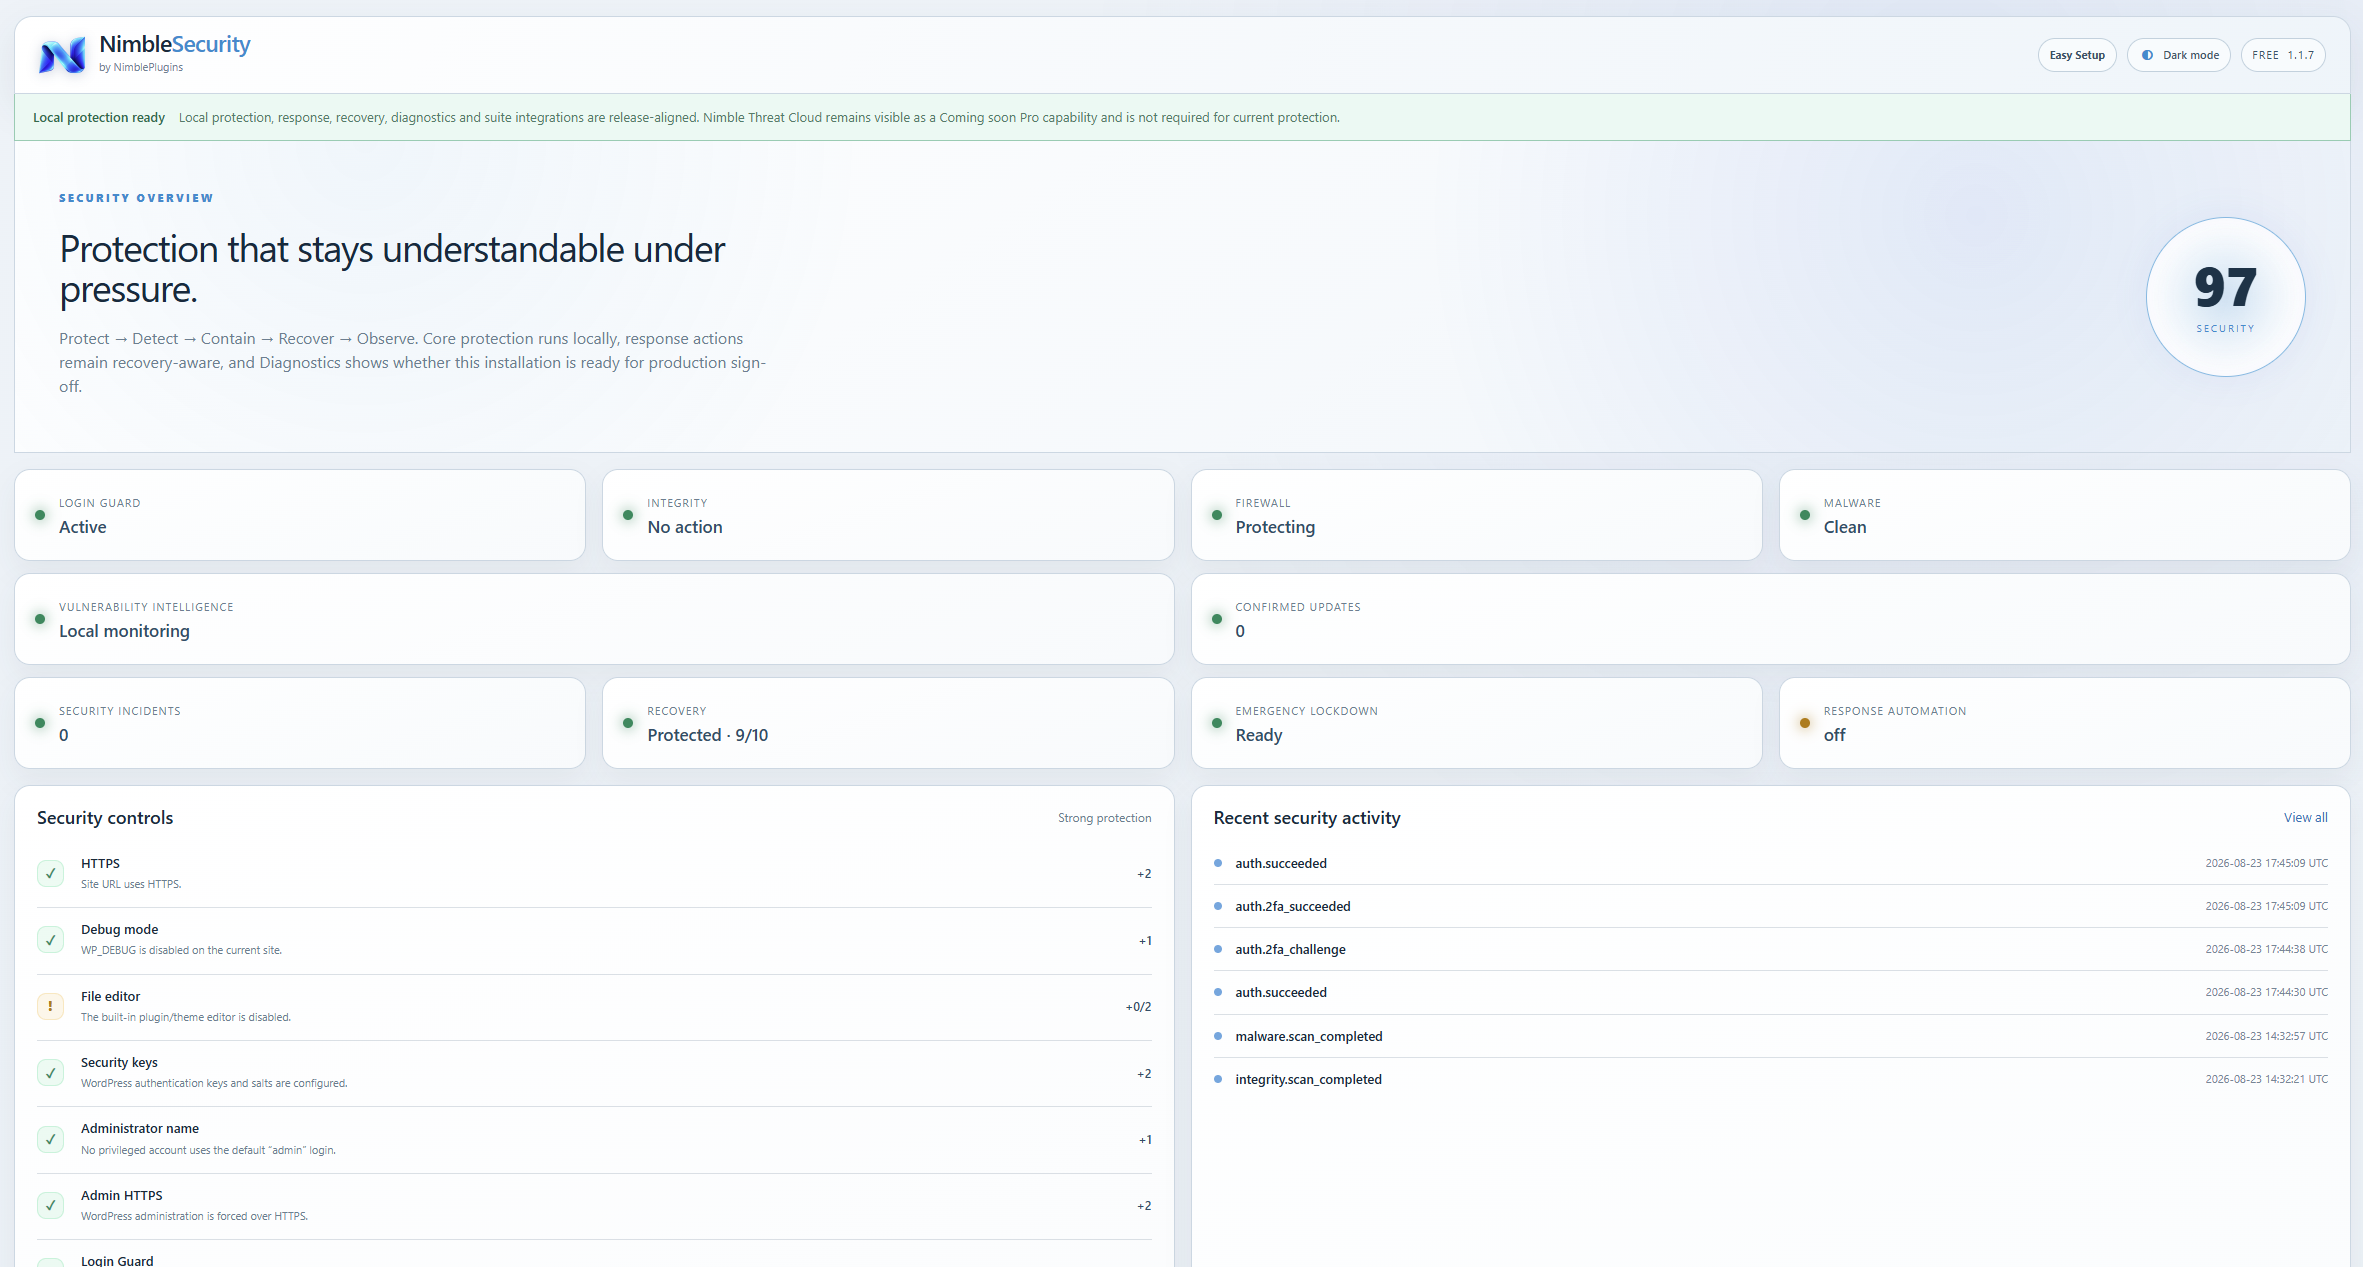Click the Administrator name check mark icon
The height and width of the screenshot is (1267, 2363).
pyautogui.click(x=50, y=1139)
